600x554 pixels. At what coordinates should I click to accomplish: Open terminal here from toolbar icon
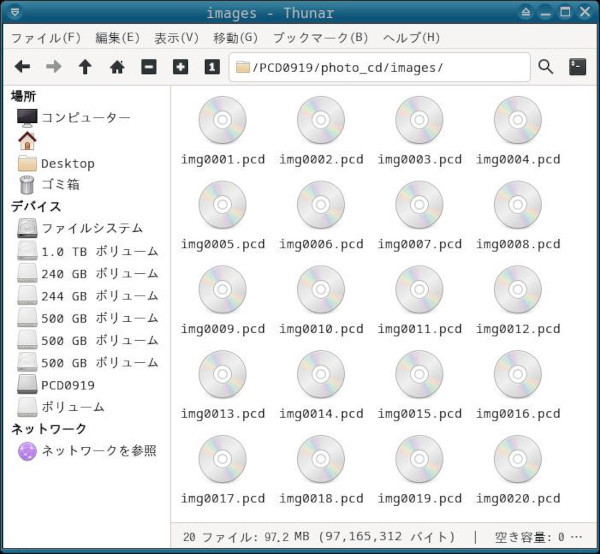[x=577, y=67]
